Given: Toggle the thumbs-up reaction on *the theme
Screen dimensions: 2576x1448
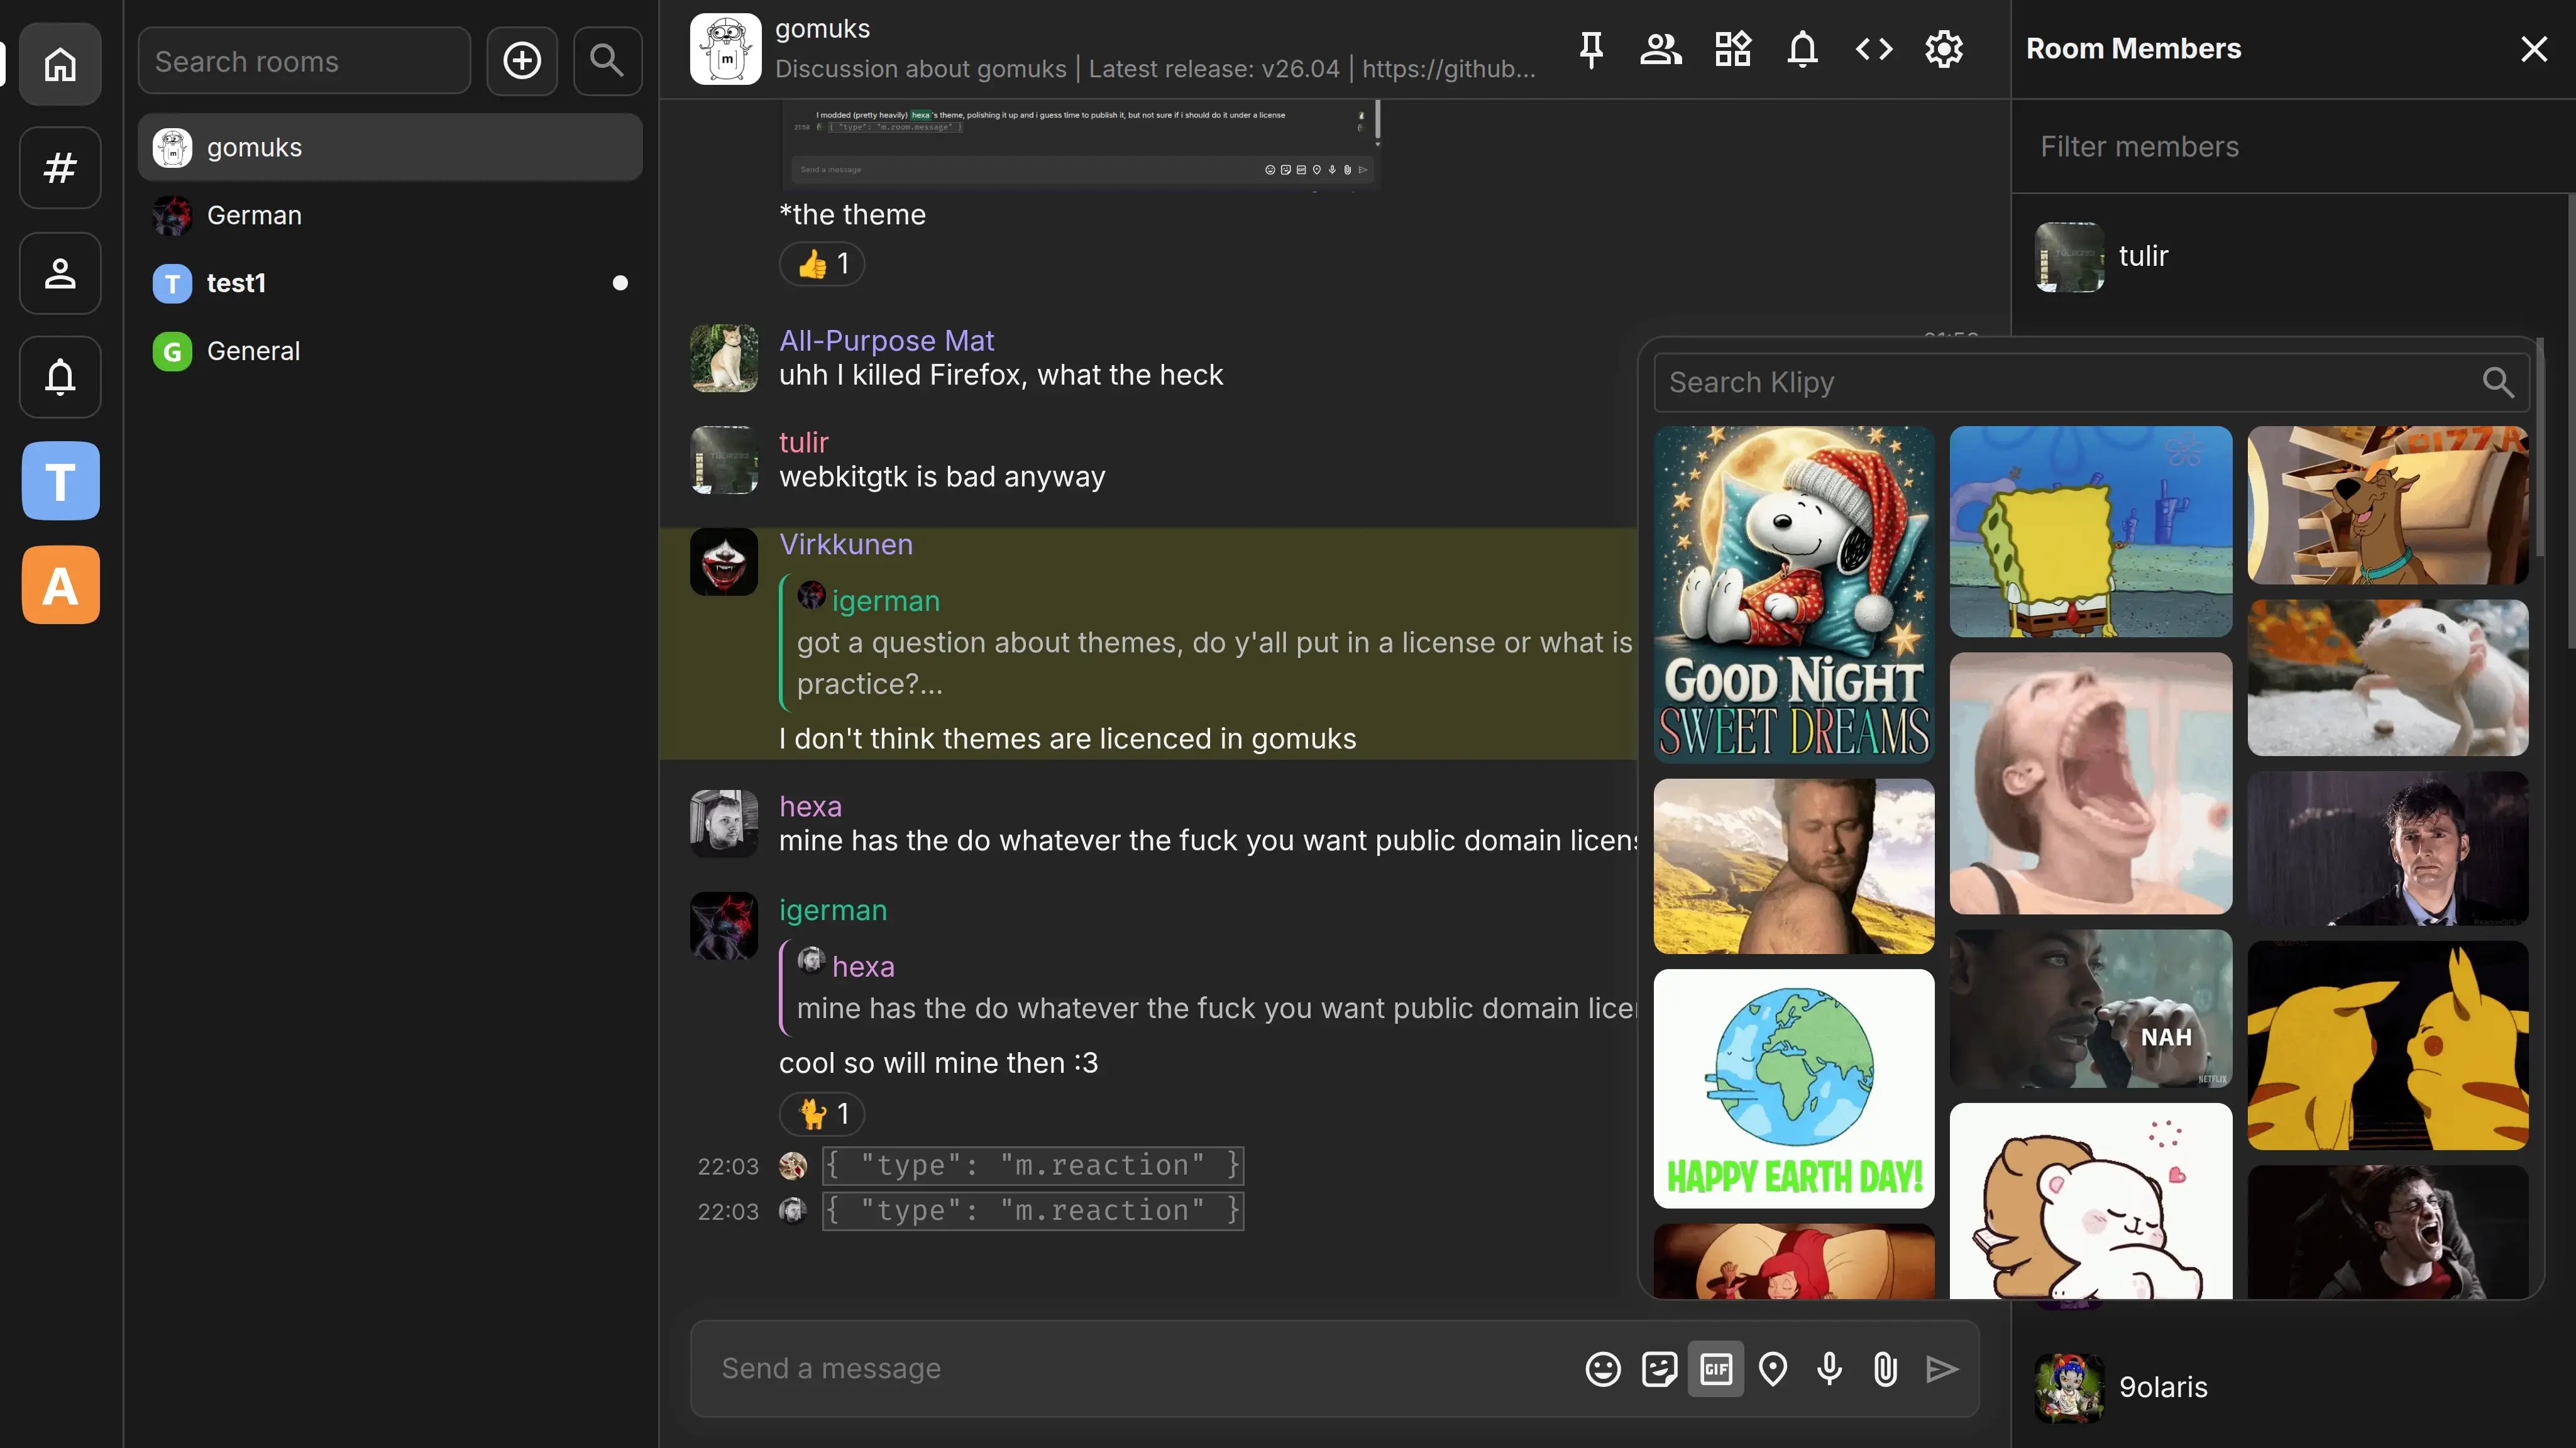Looking at the screenshot, I should (821, 263).
